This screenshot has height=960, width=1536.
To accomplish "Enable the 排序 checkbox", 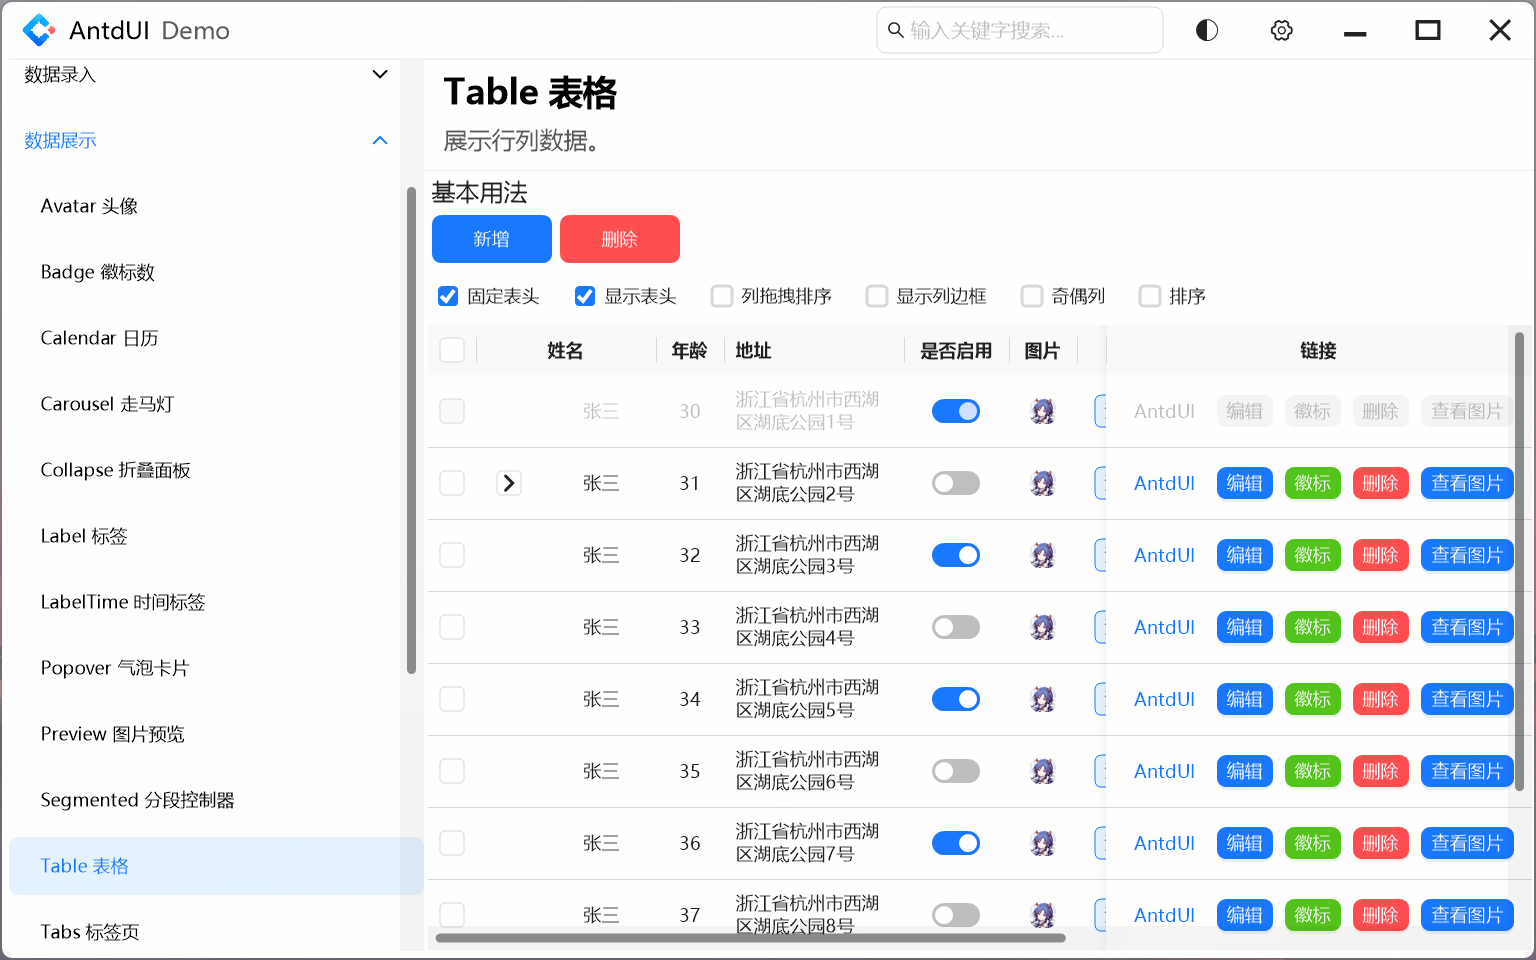I will click(x=1149, y=296).
